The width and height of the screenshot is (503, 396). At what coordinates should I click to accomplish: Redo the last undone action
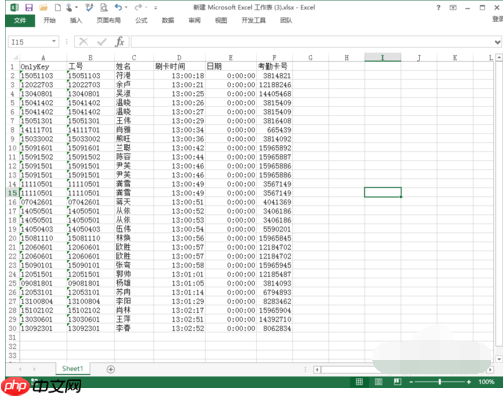138,7
